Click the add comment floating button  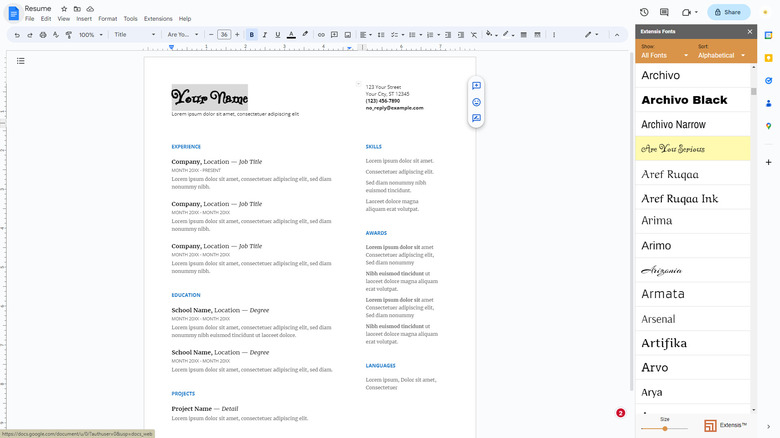tap(477, 86)
